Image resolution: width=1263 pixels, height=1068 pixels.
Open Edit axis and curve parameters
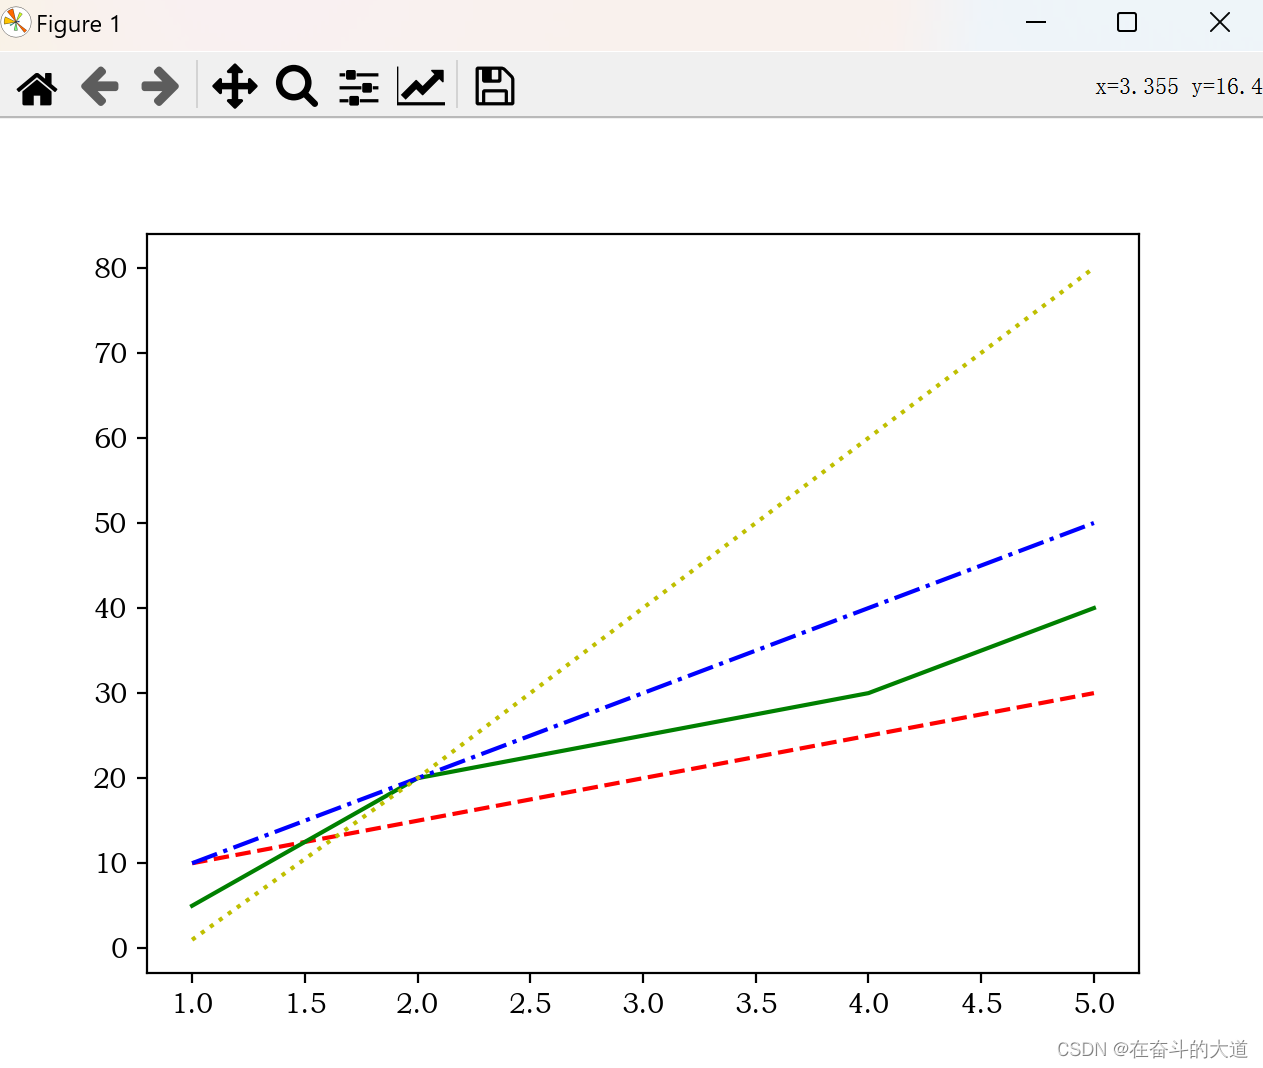pos(421,87)
